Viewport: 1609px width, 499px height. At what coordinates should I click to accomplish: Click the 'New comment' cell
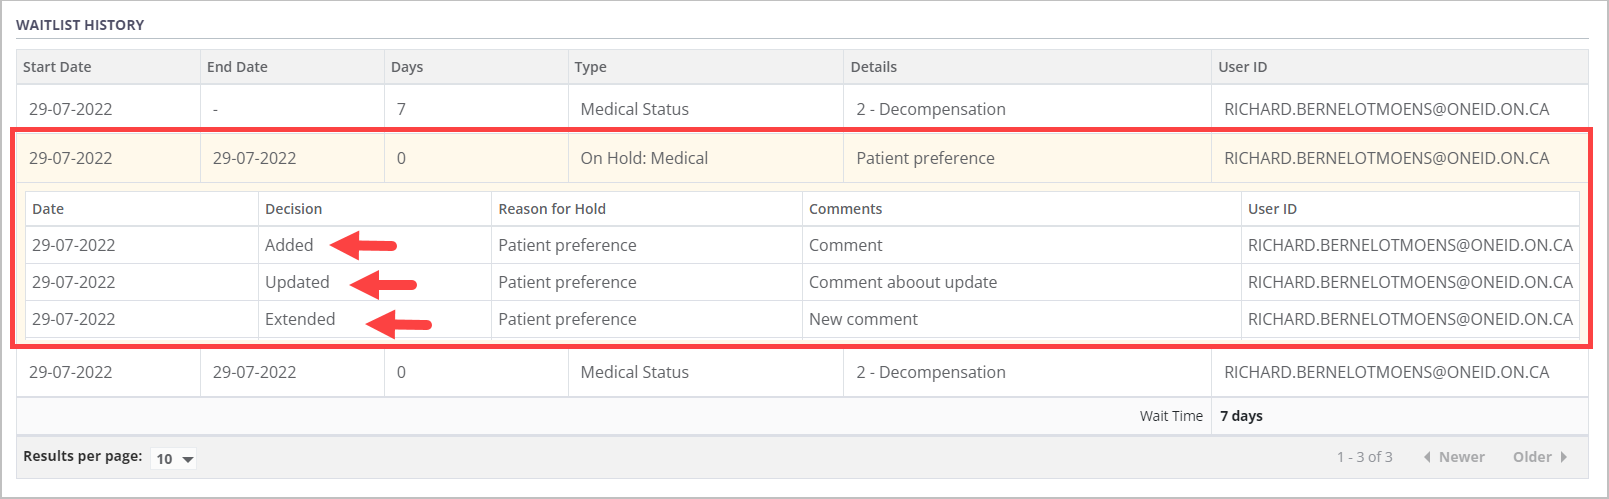click(x=863, y=319)
